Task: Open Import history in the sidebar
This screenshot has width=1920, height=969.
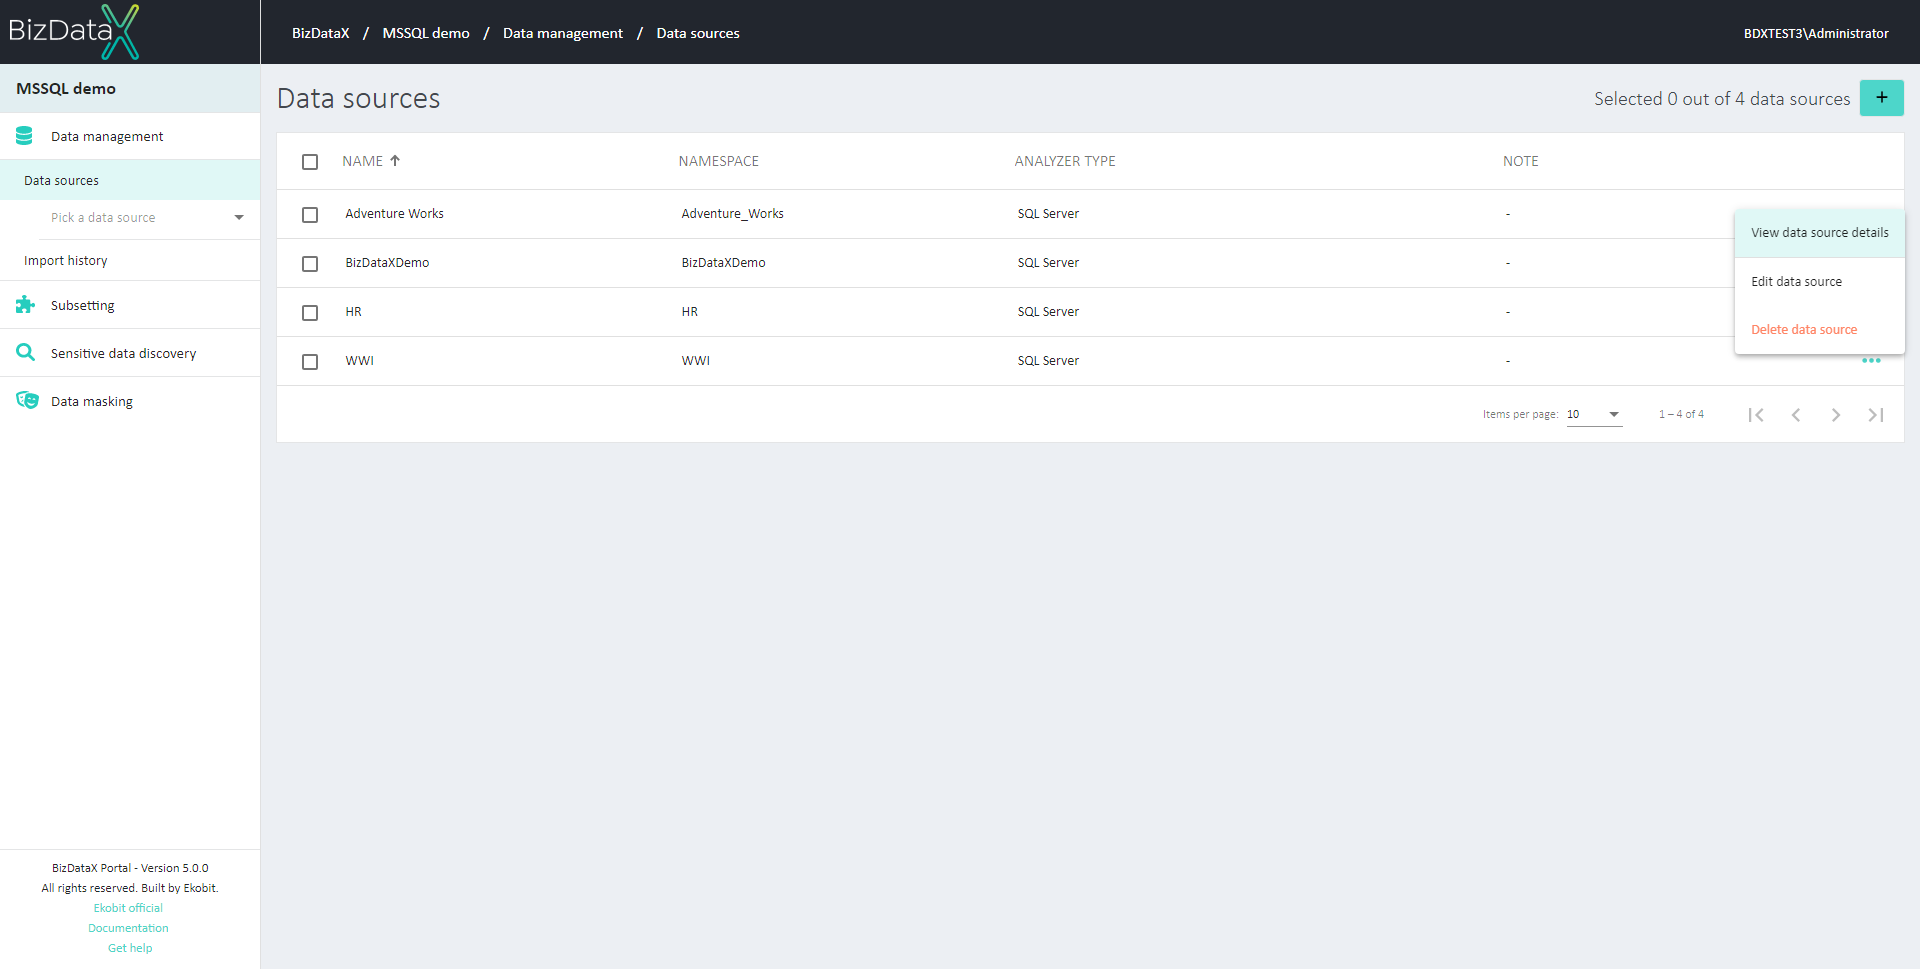Action: (130, 260)
